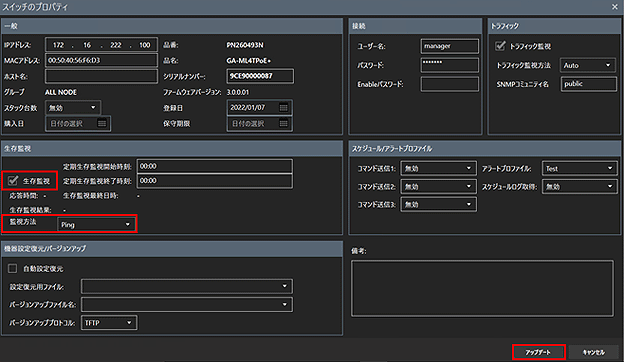
Task: Open the トラフィック監視方法 Auto dropdown
Action: [x=588, y=65]
